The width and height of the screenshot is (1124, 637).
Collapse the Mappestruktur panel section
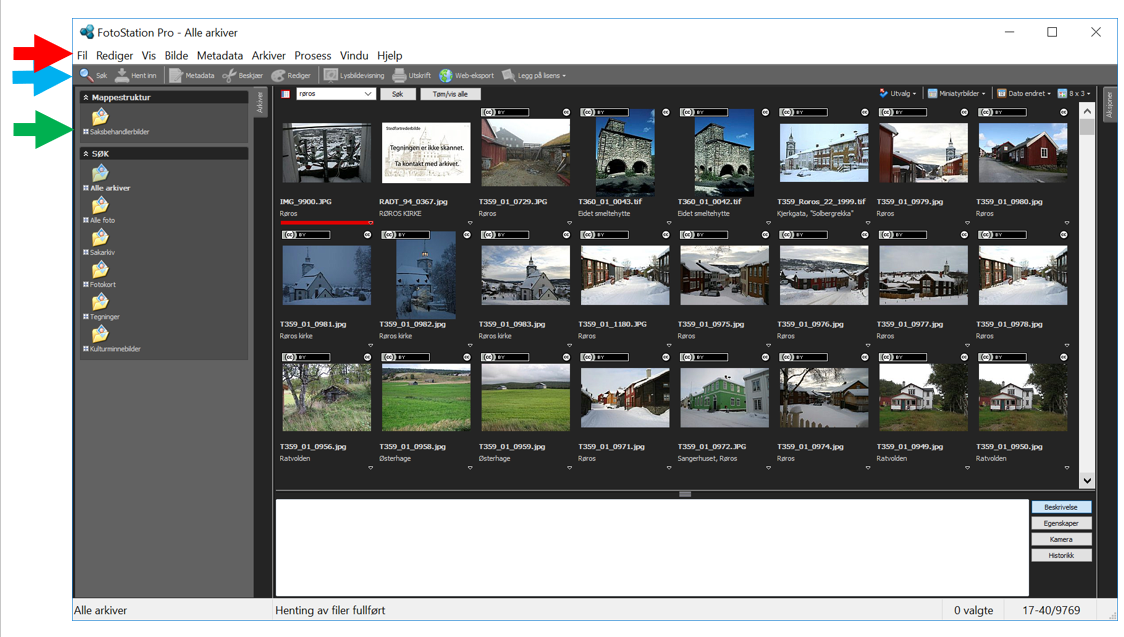click(86, 98)
